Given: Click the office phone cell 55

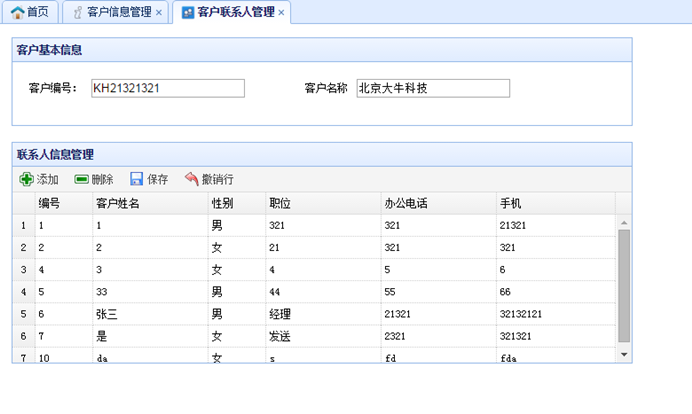Looking at the screenshot, I should 439,292.
